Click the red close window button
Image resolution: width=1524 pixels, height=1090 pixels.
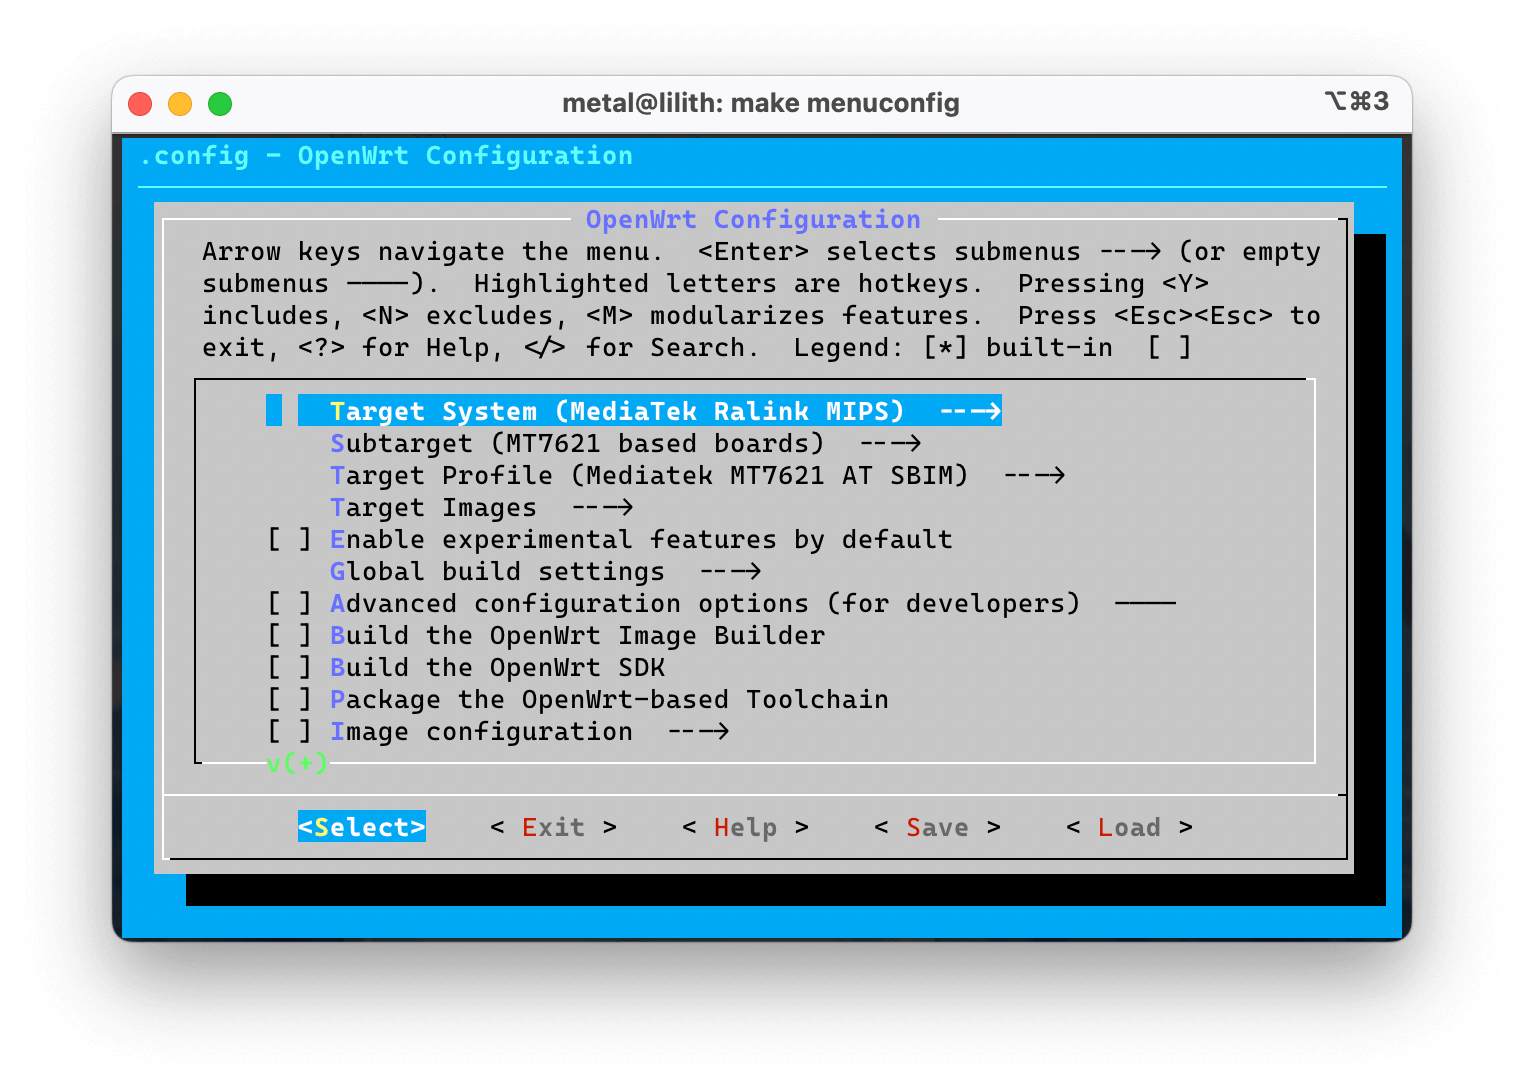(140, 104)
